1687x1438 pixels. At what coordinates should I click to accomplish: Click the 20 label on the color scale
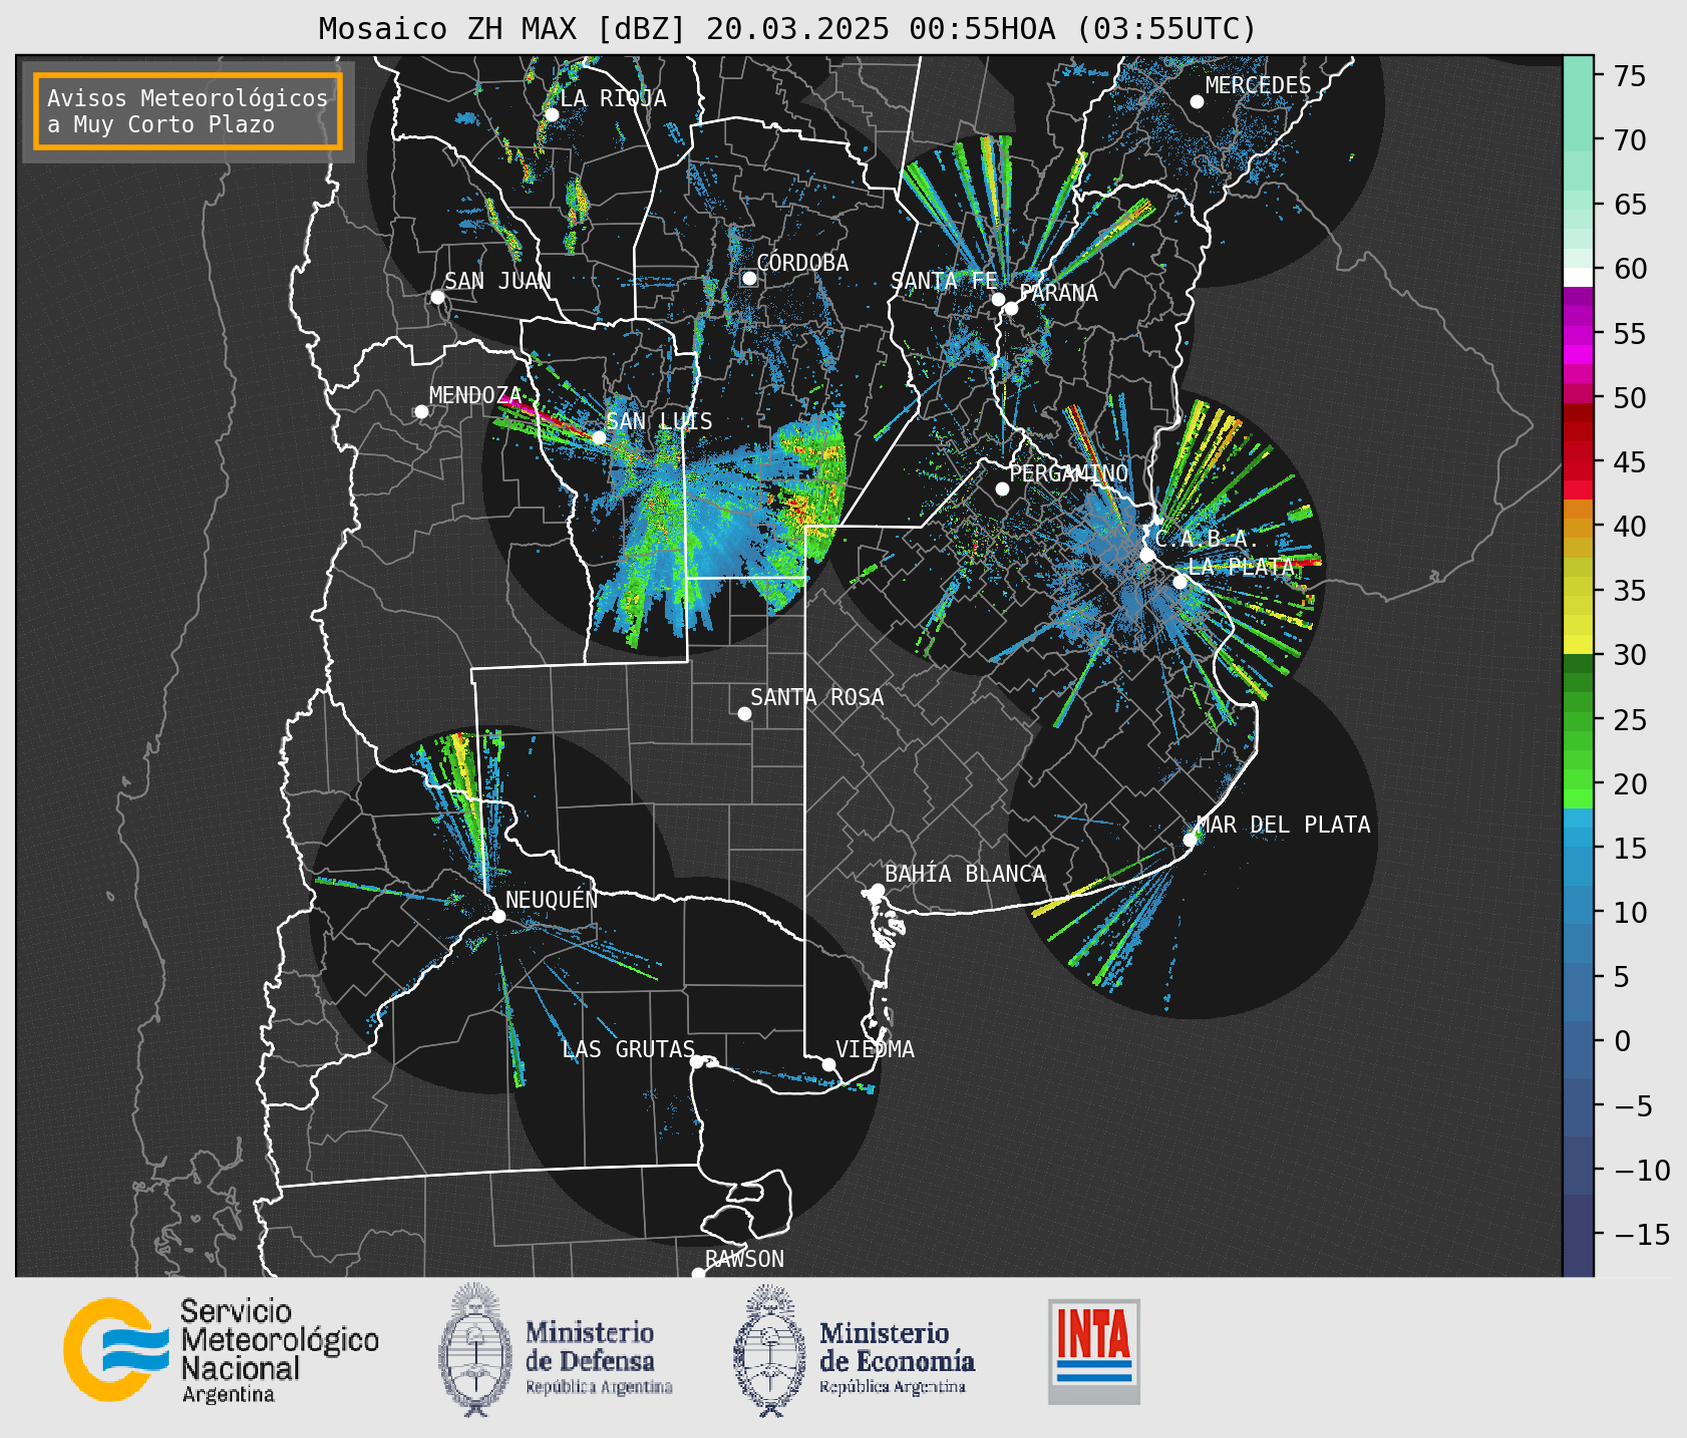click(x=1629, y=784)
